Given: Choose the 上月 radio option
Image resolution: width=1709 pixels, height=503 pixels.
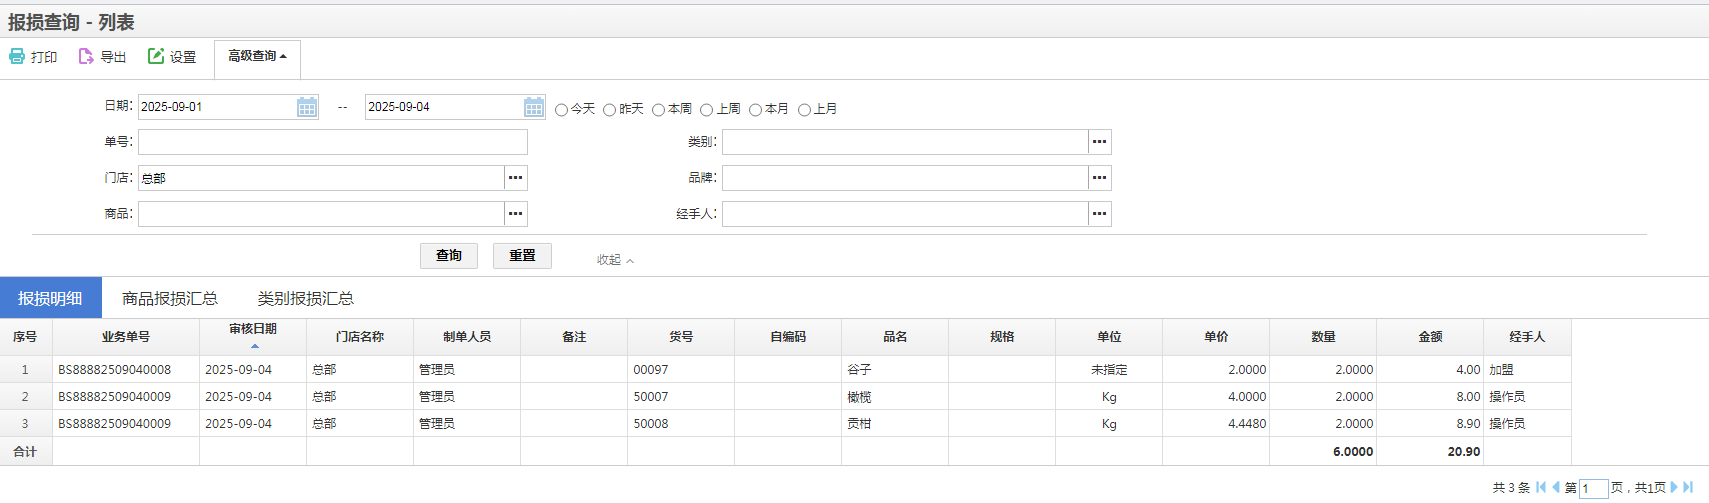Looking at the screenshot, I should pos(804,110).
